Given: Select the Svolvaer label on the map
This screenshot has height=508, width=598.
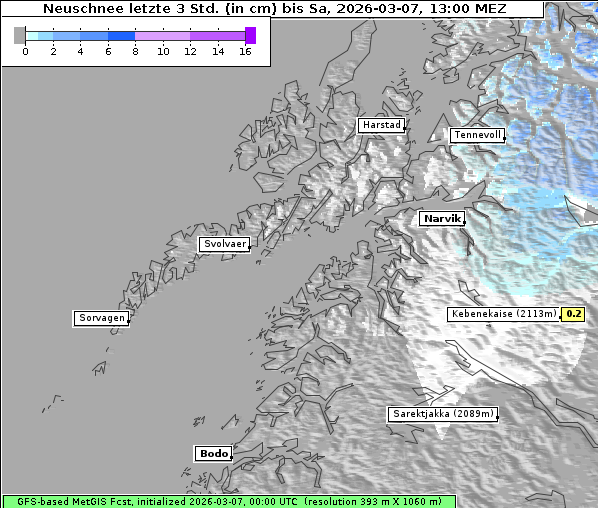Looking at the screenshot, I should tap(225, 244).
